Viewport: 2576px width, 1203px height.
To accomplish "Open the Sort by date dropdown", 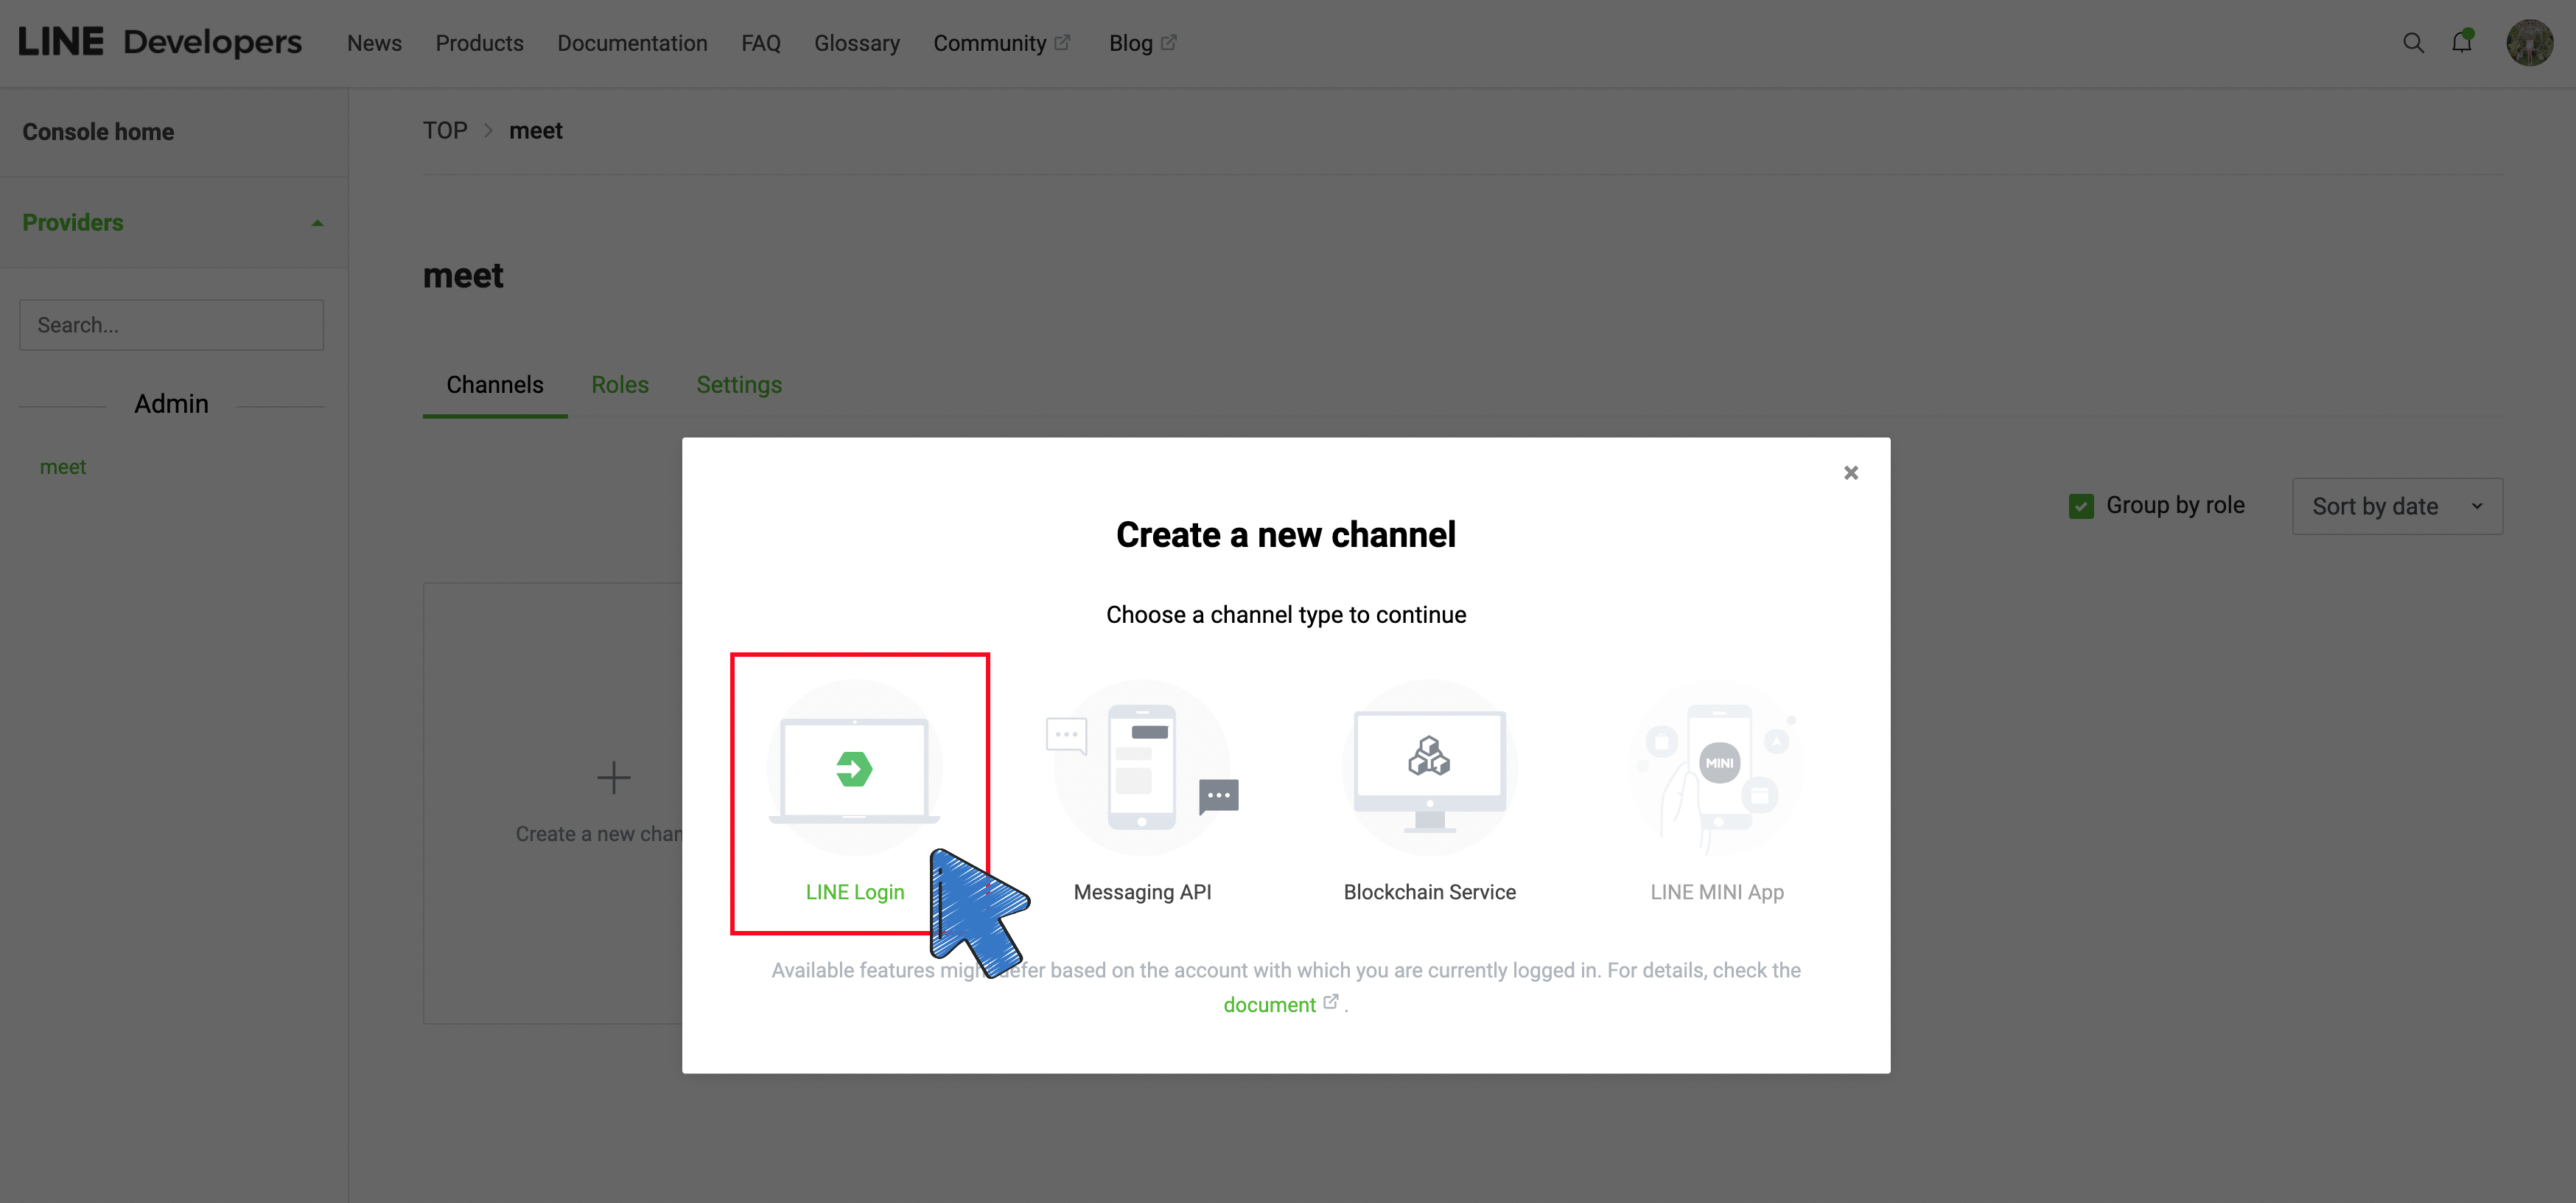I will [2397, 506].
